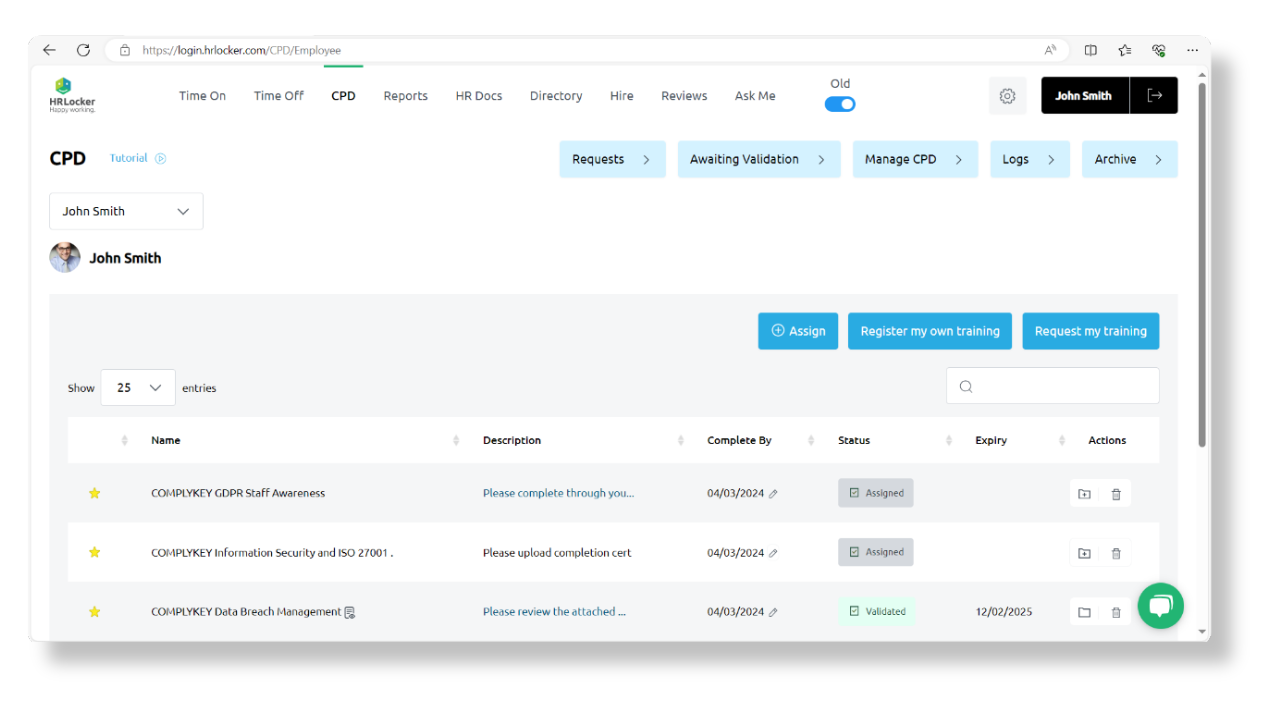The height and width of the screenshot is (720, 1280).
Task: Open the Tutorial video play icon
Action: click(x=160, y=158)
